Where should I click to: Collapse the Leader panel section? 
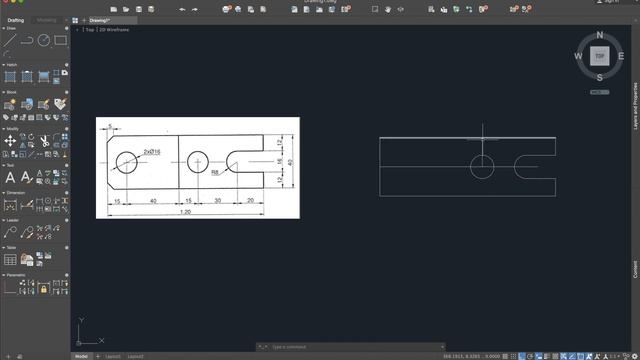4,220
